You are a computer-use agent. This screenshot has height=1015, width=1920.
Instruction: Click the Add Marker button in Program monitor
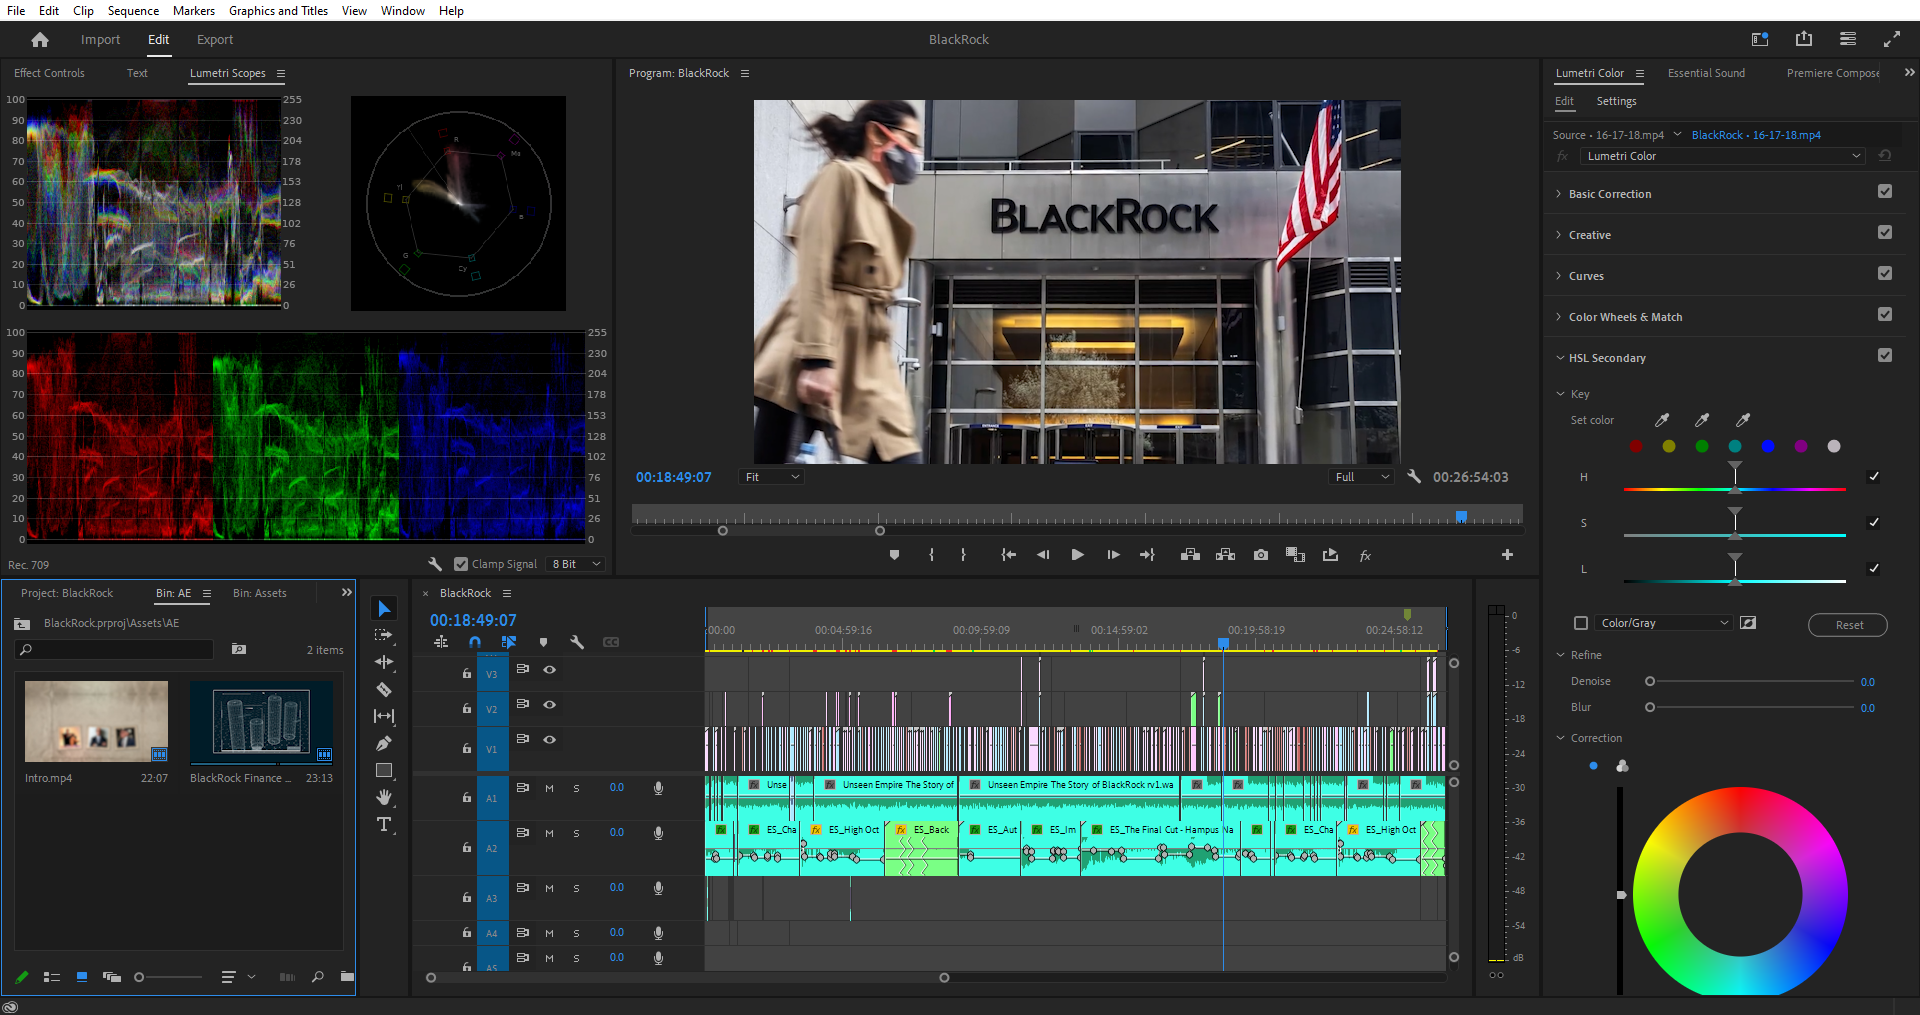[894, 555]
